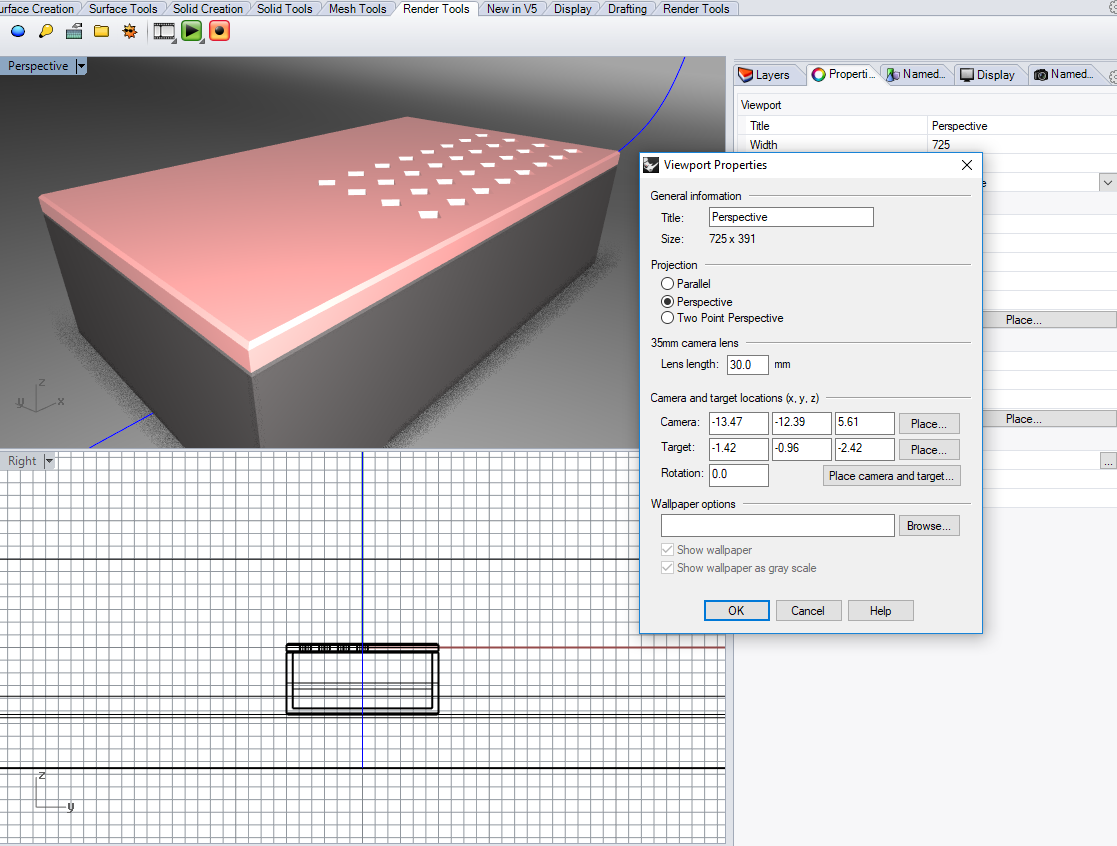
Task: Switch to the Solid Tools toolbar tab
Action: tap(284, 9)
